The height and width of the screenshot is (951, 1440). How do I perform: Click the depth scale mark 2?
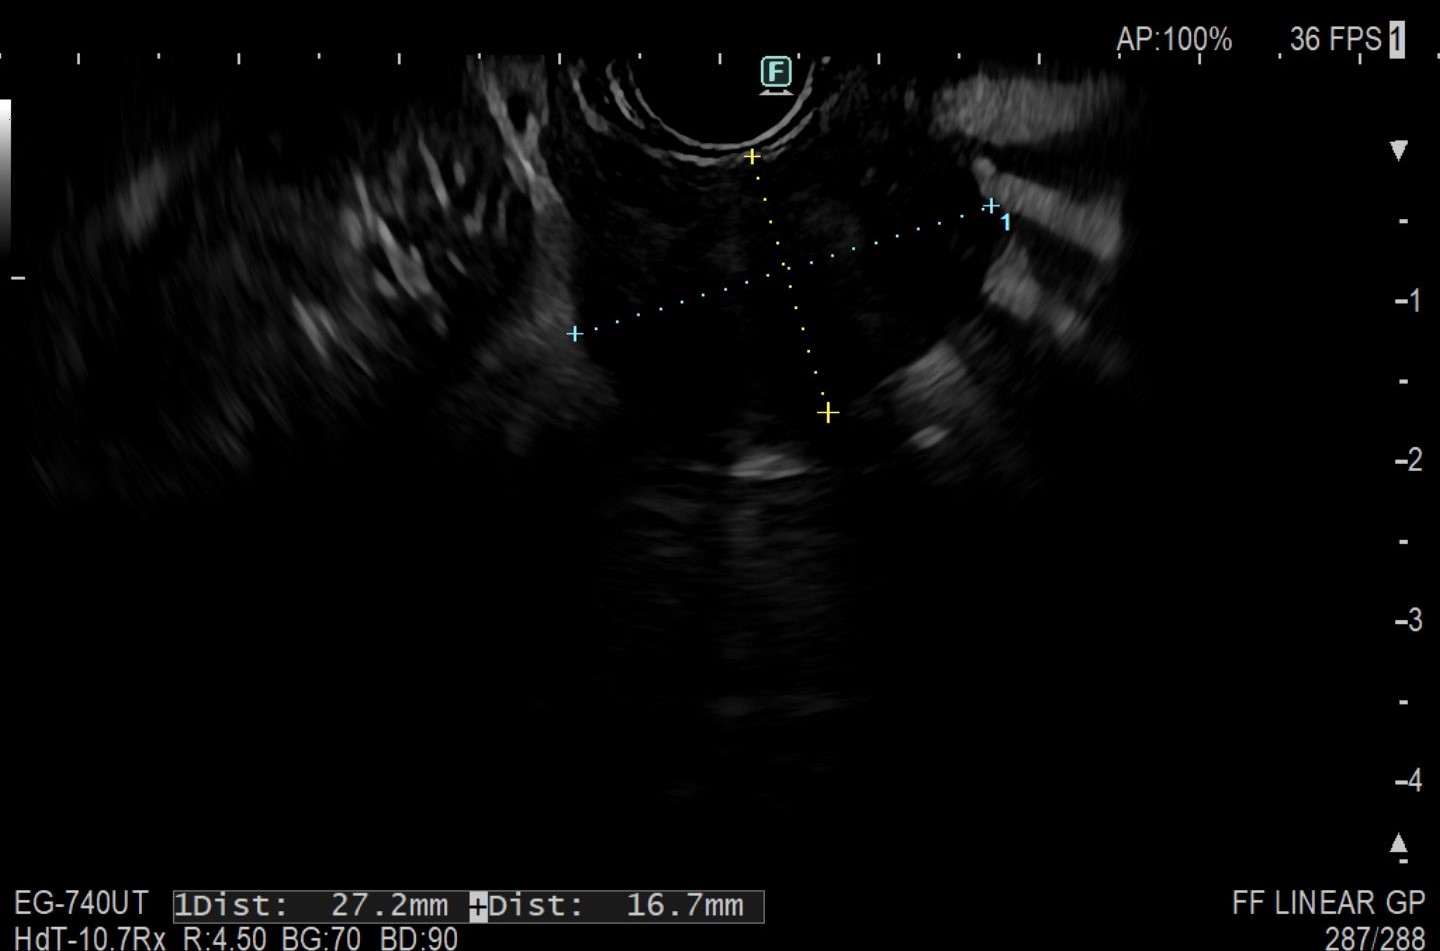tap(1408, 460)
